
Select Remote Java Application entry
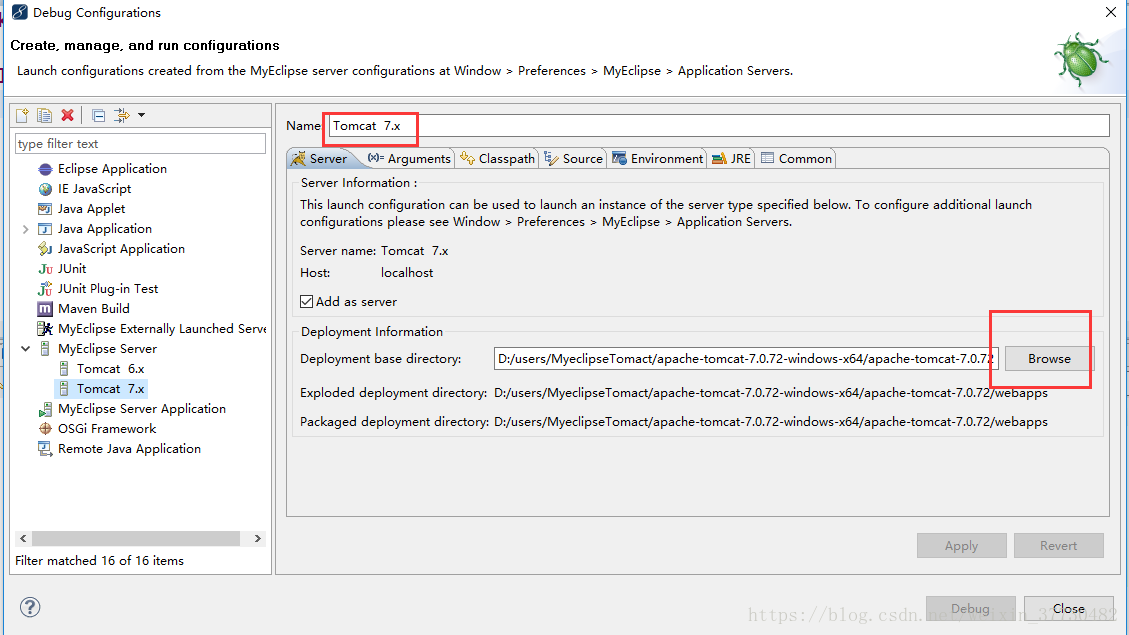(x=129, y=449)
